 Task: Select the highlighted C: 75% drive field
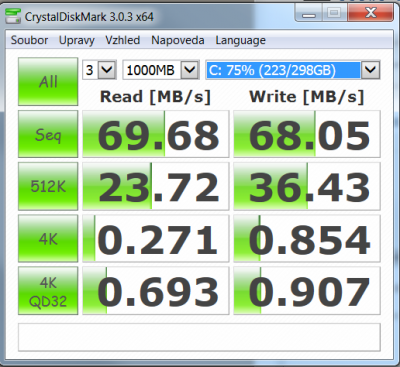pyautogui.click(x=283, y=70)
